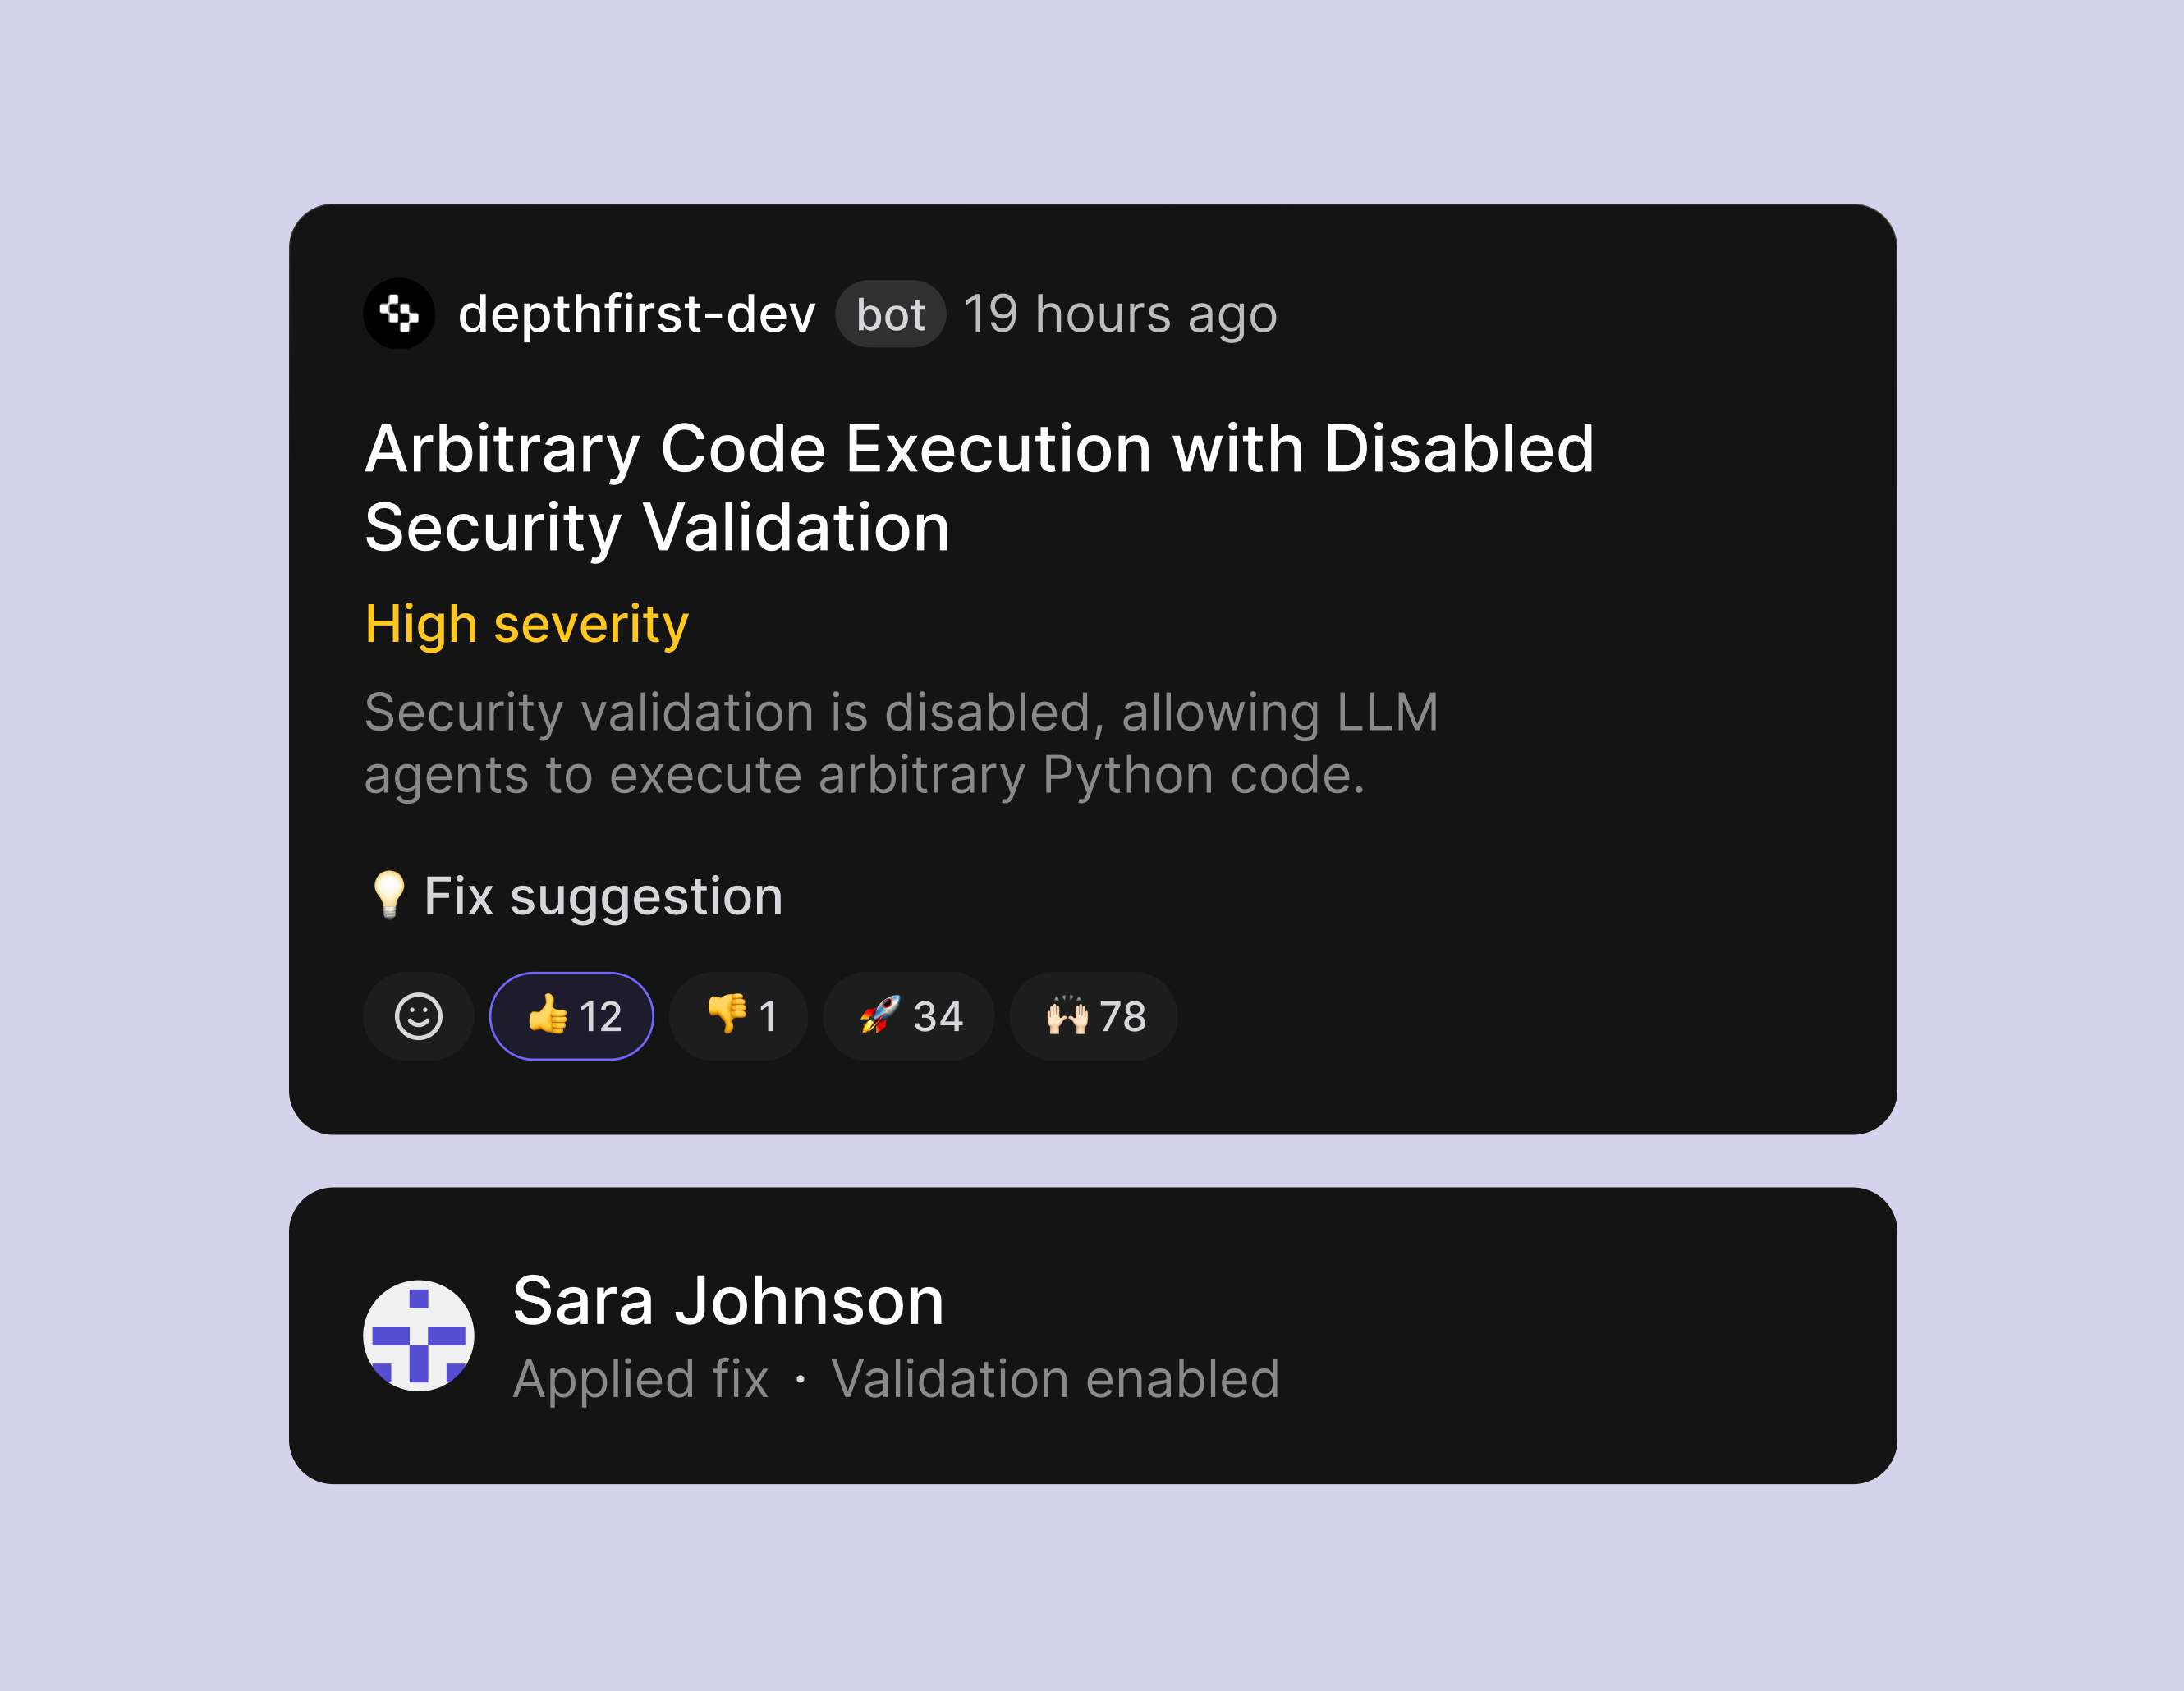Click Sara Johnson's avatar thumbnail
This screenshot has width=2184, height=1691.
point(418,1335)
